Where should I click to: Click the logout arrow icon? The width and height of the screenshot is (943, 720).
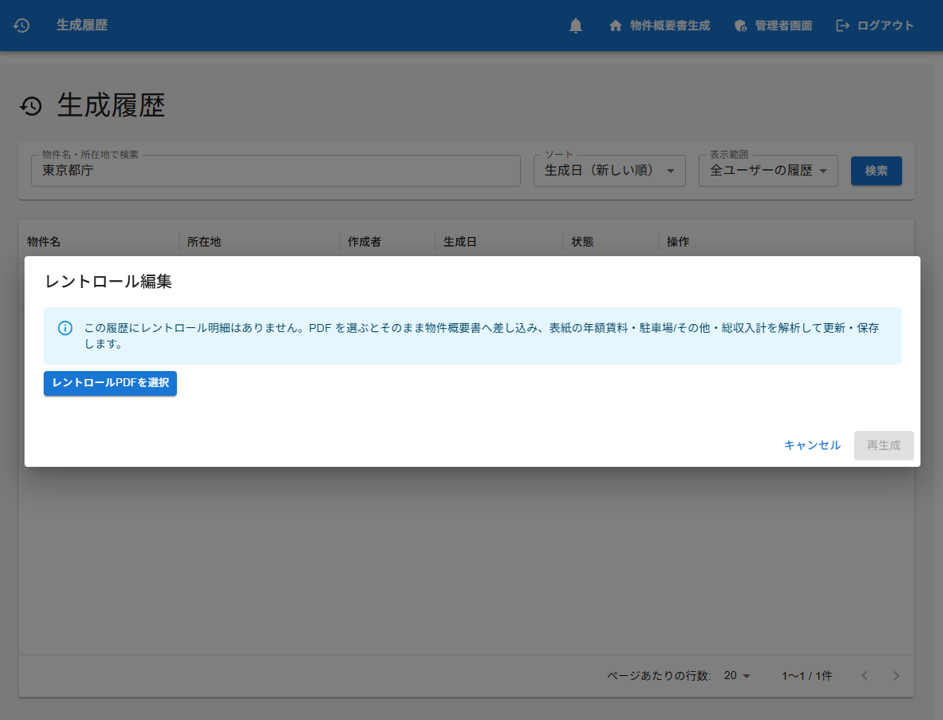pos(843,25)
